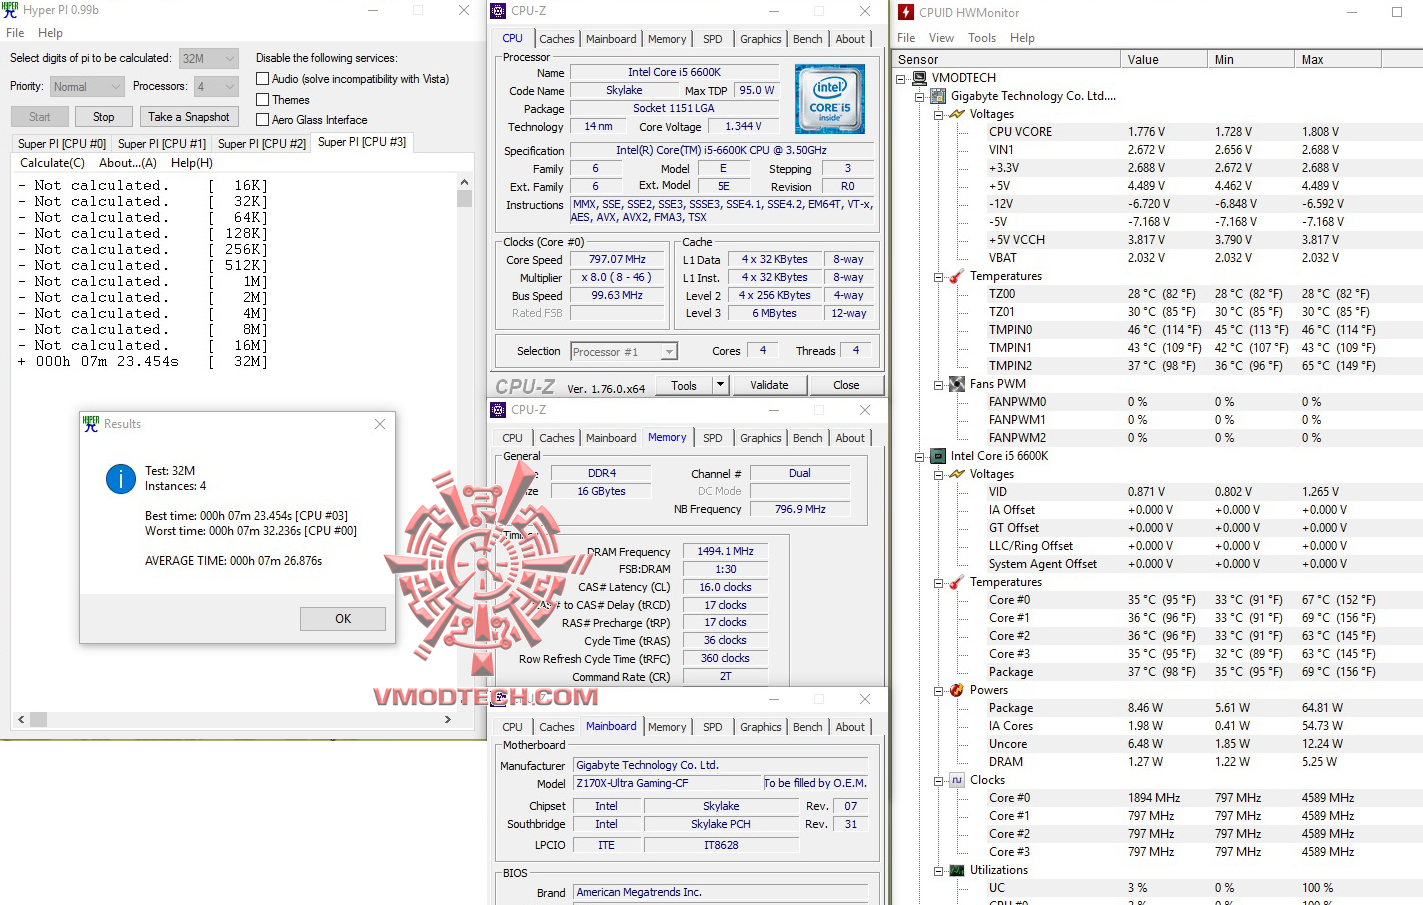The width and height of the screenshot is (1423, 905).
Task: Click the blue info icon in Results dialog
Action: tap(121, 479)
